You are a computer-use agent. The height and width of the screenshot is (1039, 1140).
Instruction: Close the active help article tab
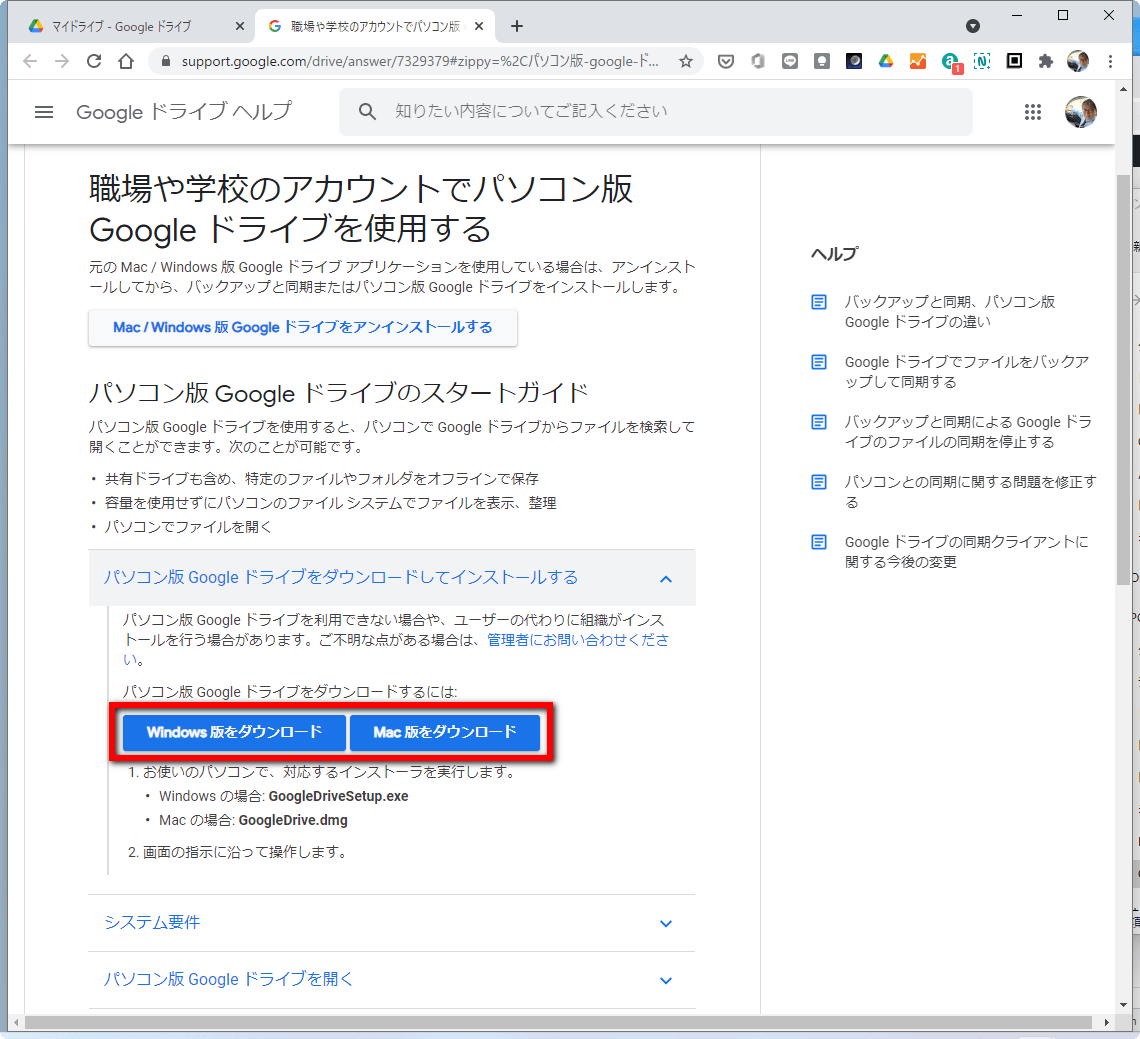point(478,26)
